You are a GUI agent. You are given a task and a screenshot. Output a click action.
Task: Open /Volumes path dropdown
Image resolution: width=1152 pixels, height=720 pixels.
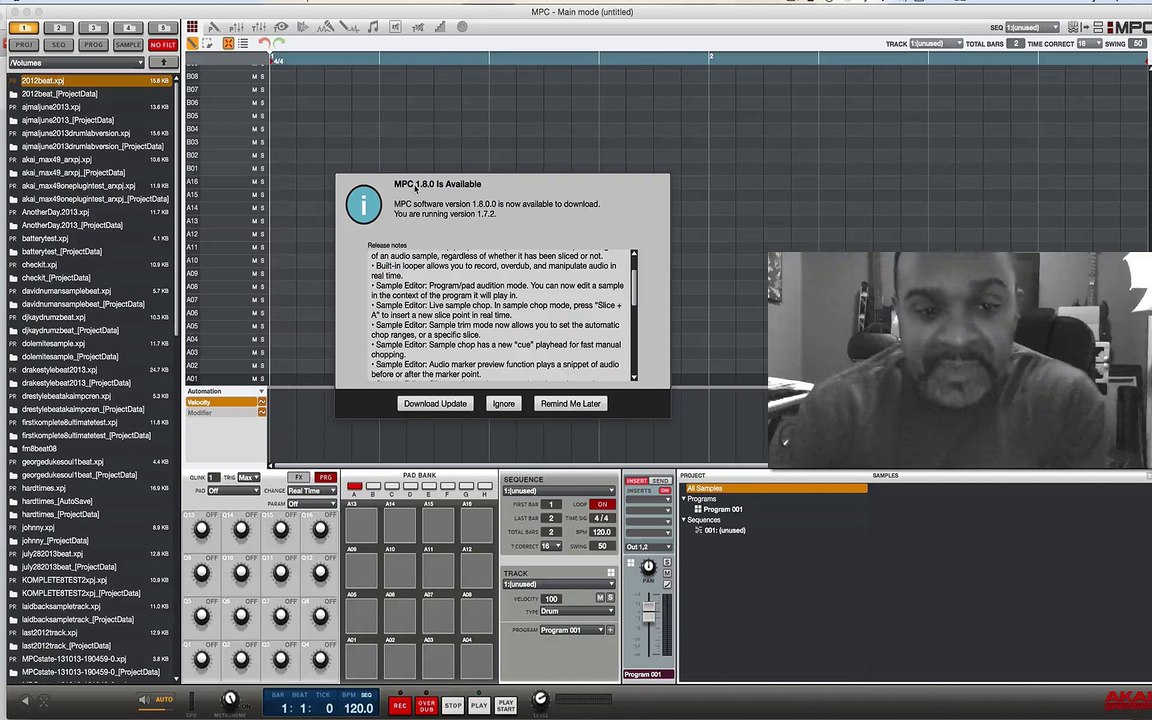[x=76, y=62]
